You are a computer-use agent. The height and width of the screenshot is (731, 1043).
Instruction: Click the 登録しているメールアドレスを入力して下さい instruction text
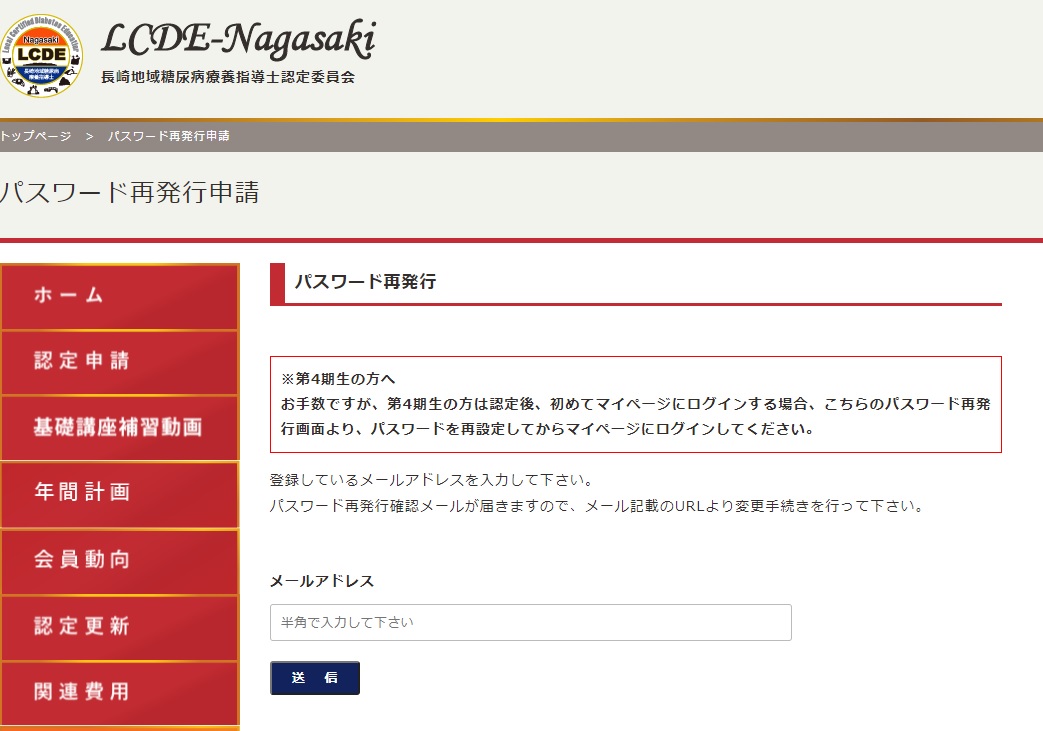[x=432, y=480]
